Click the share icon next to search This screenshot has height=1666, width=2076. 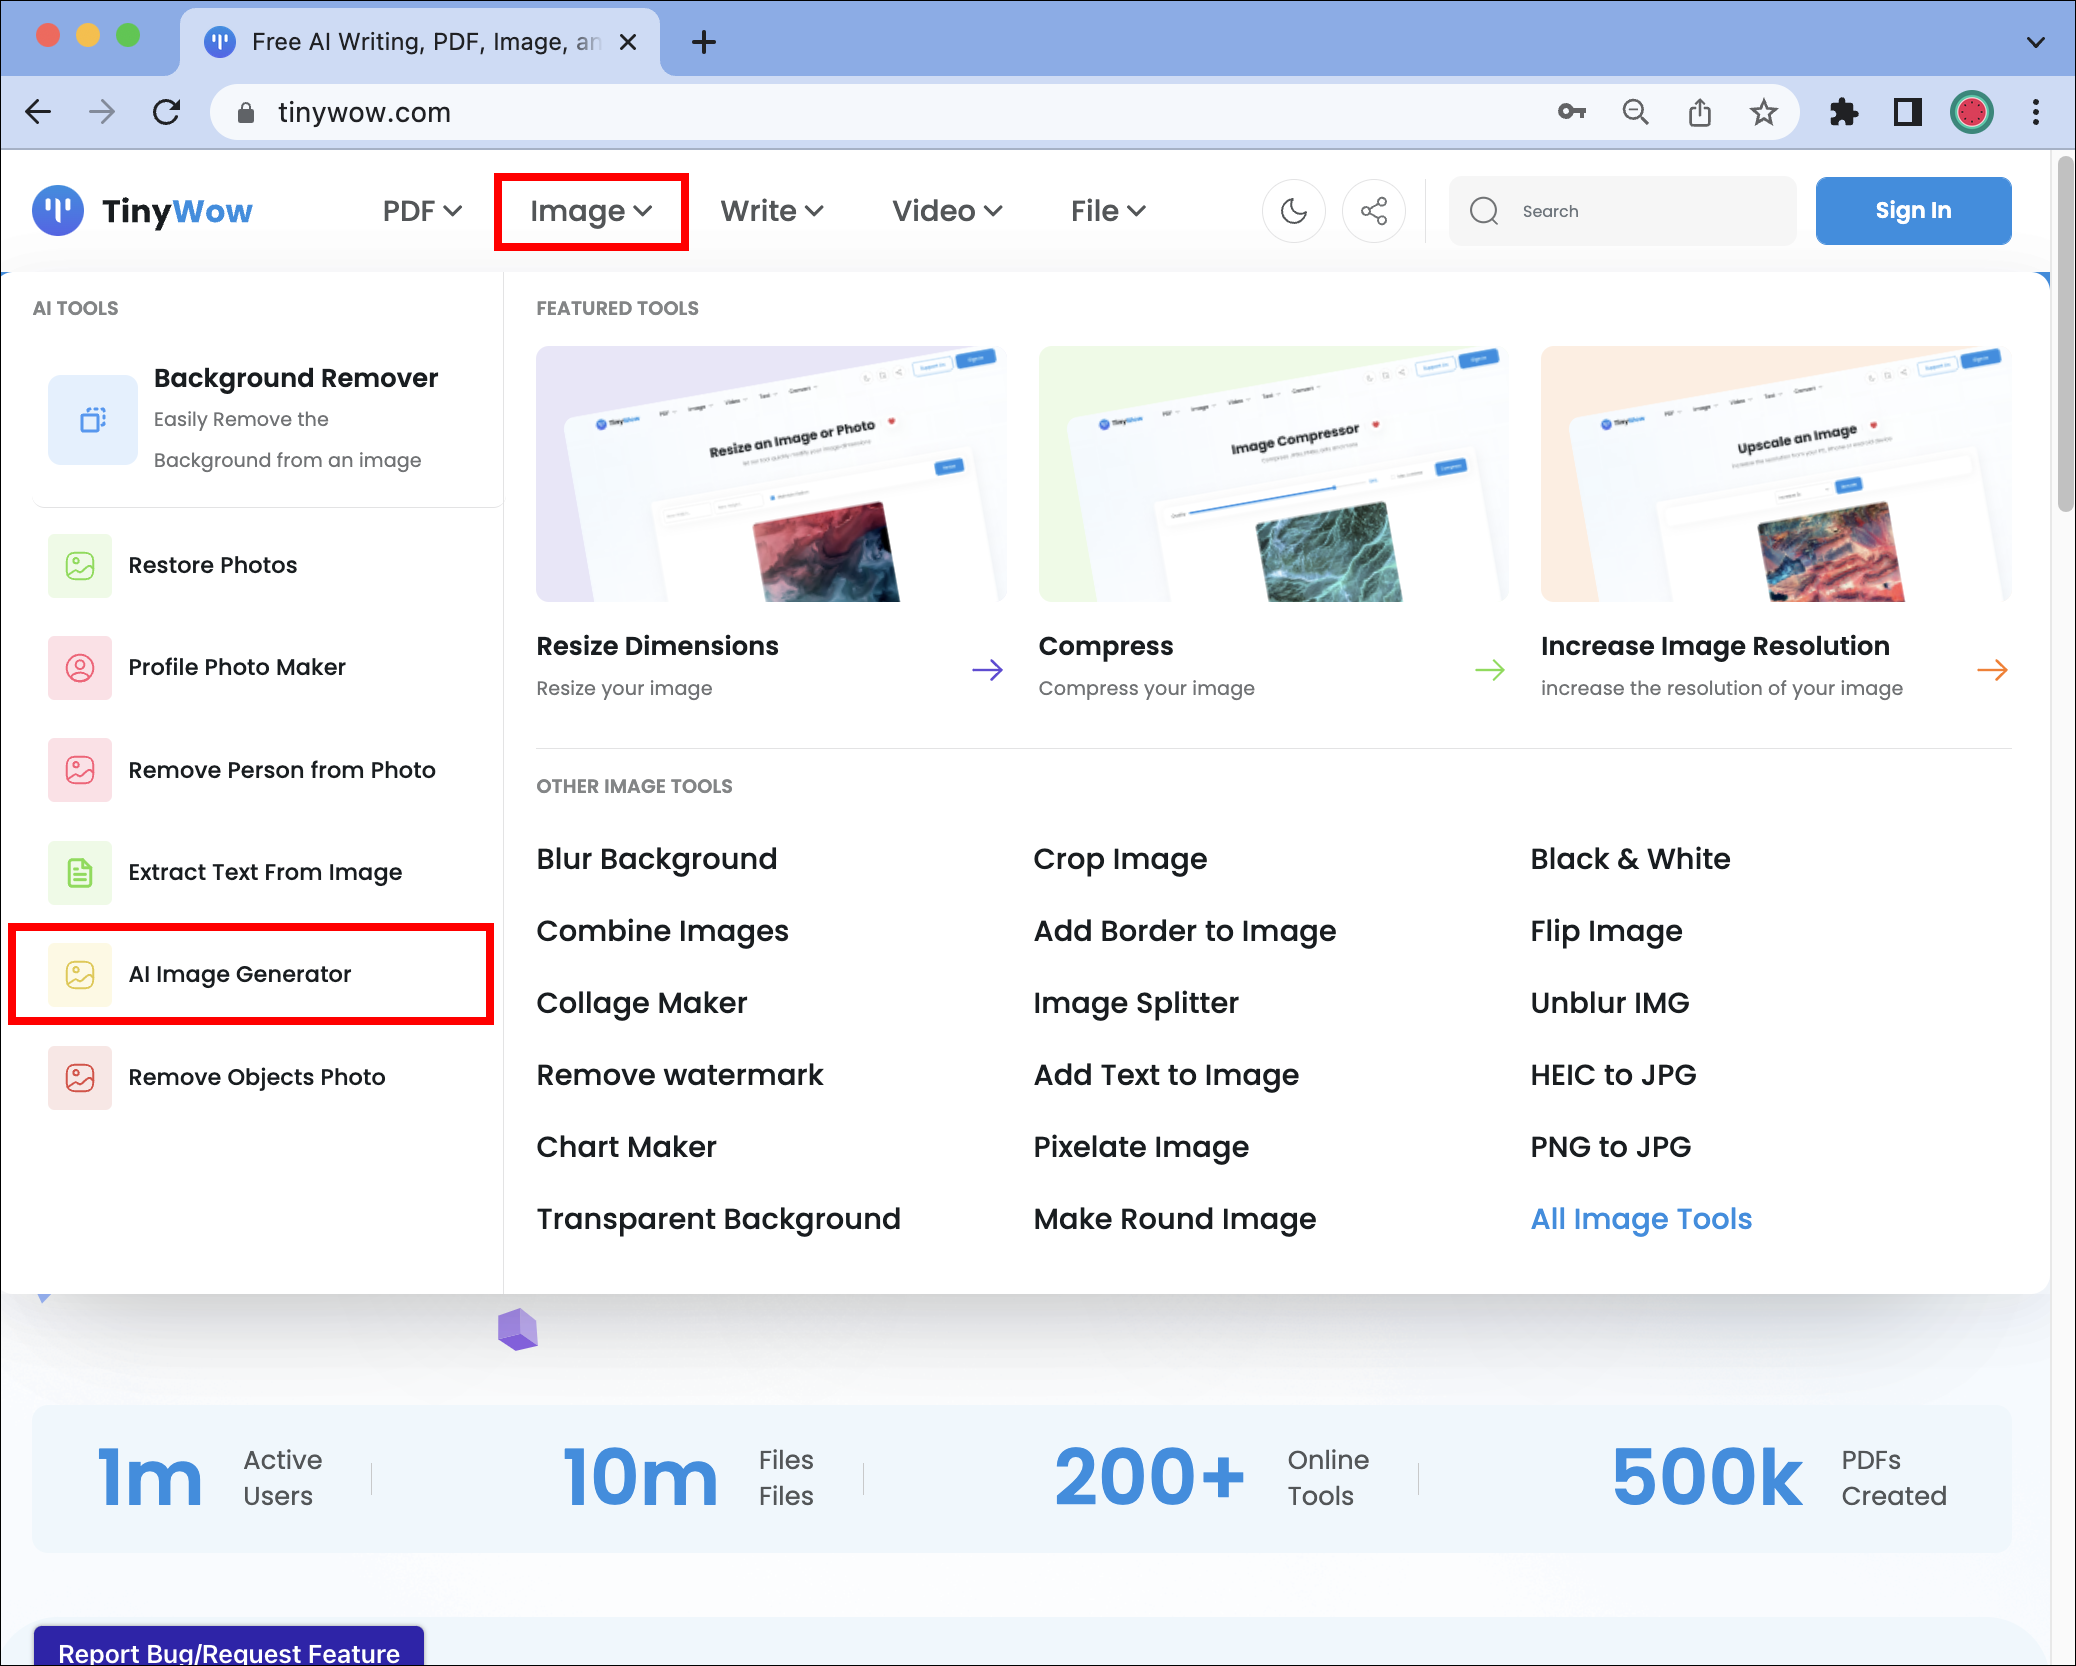tap(1374, 211)
